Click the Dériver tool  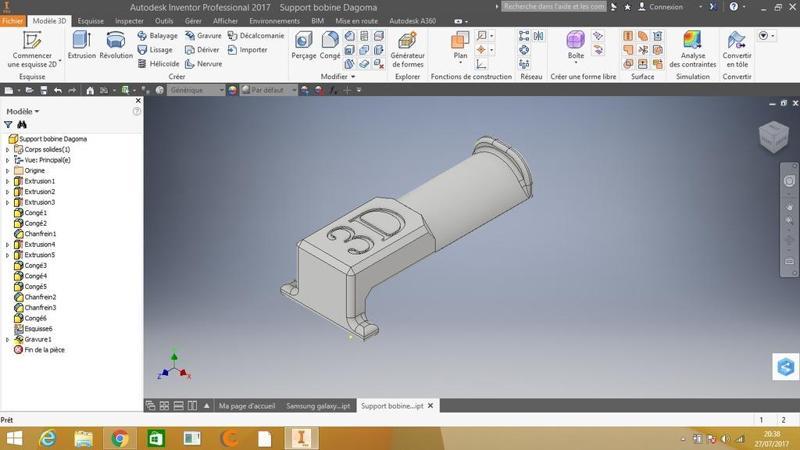tap(202, 49)
